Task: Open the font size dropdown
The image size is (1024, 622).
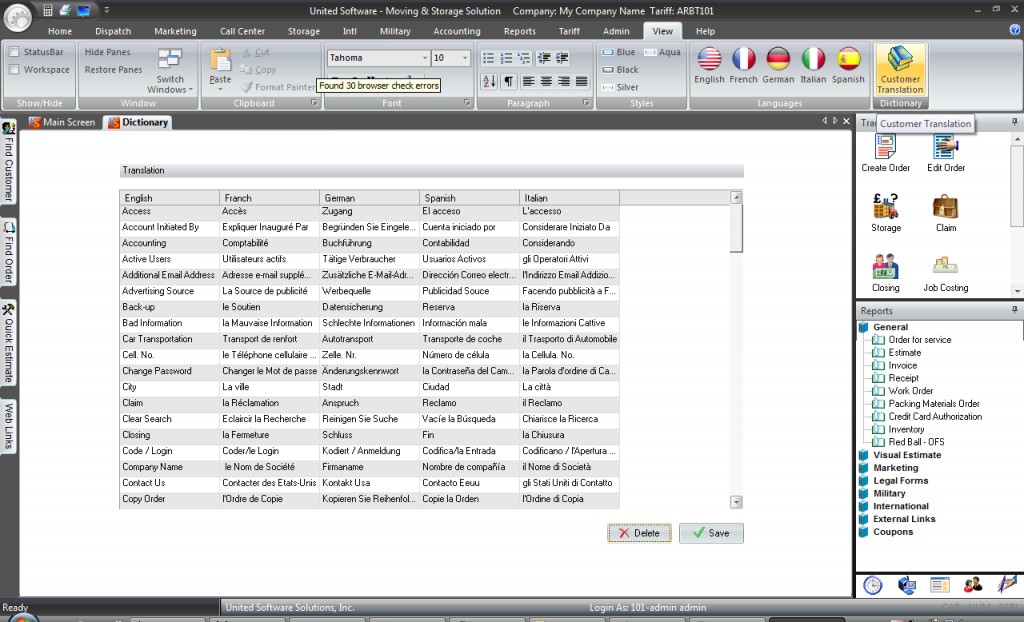Action: [x=465, y=58]
